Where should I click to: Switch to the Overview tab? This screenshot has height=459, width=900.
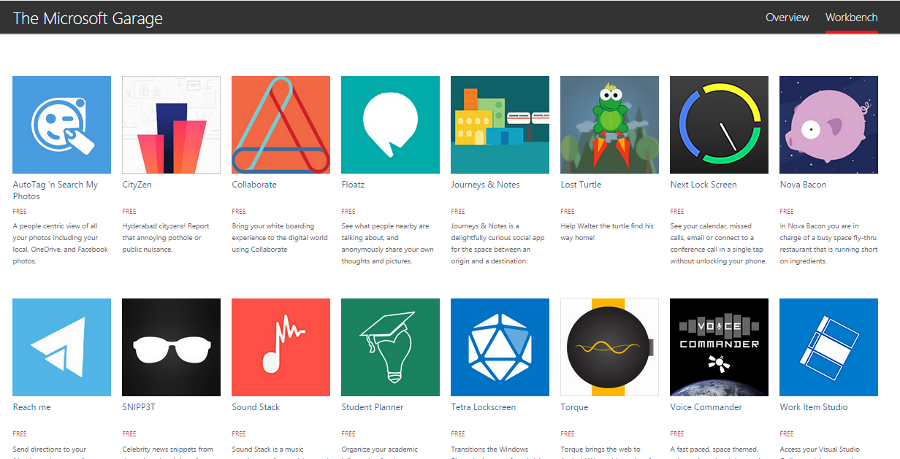[787, 17]
